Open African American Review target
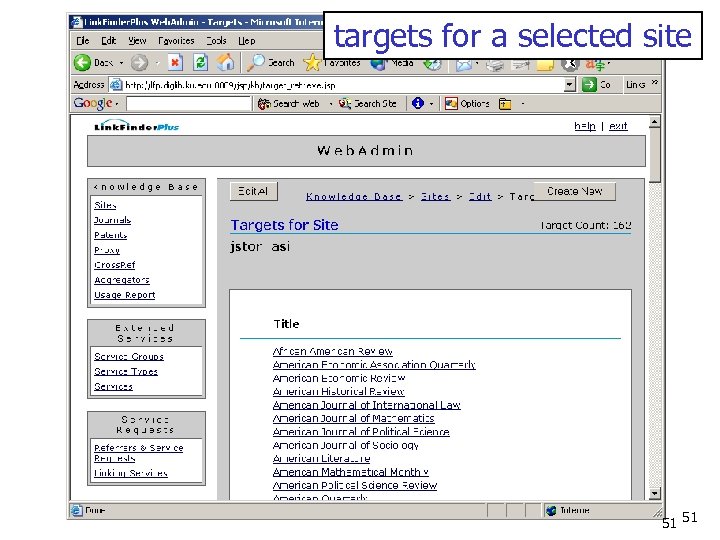This screenshot has width=720, height=540. pos(332,351)
